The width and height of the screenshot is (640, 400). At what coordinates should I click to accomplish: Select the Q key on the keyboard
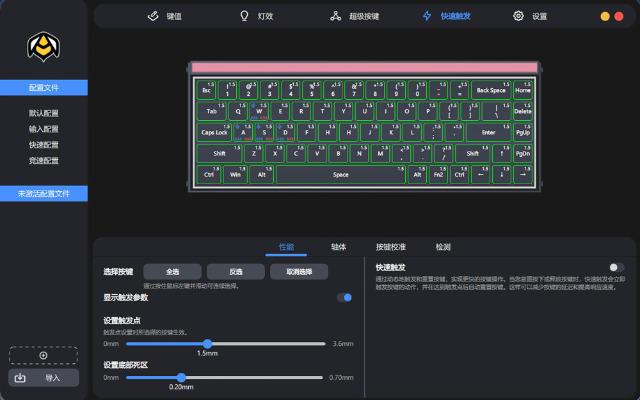pyautogui.click(x=238, y=111)
